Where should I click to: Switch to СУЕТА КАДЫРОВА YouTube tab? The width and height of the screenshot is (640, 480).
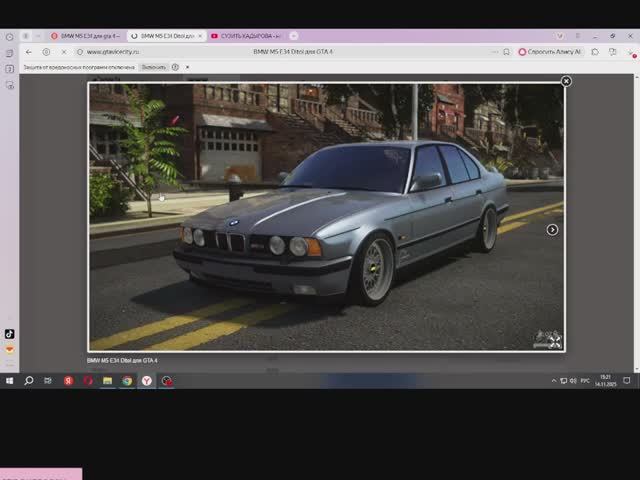(x=247, y=36)
